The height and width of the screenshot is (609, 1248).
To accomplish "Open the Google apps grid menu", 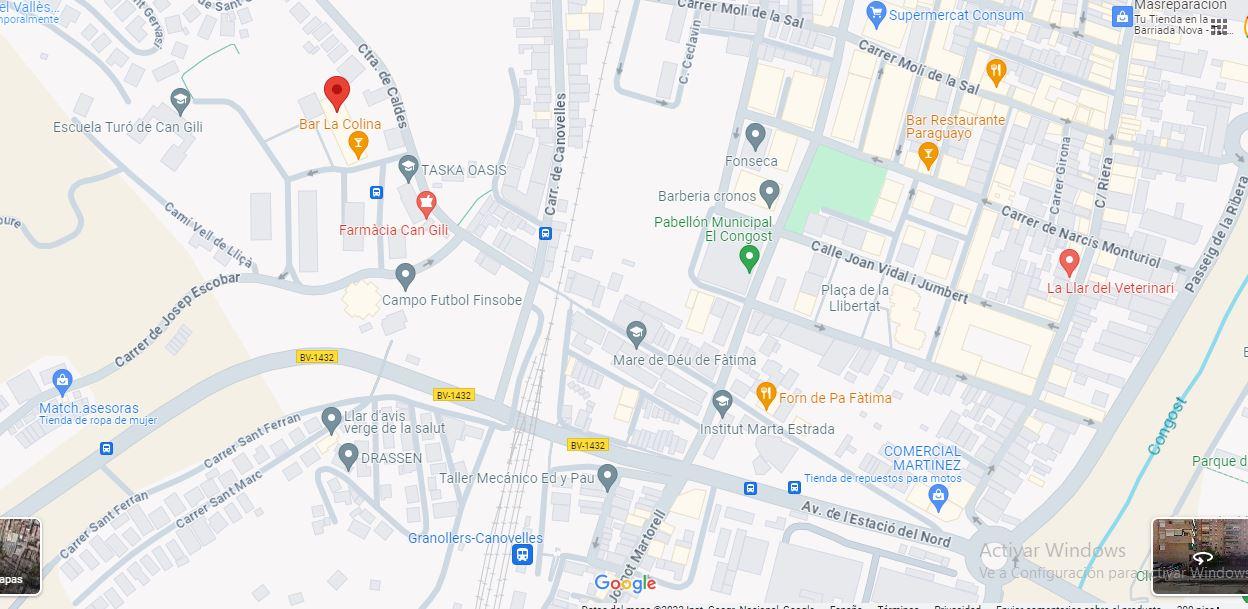I will [1218, 27].
